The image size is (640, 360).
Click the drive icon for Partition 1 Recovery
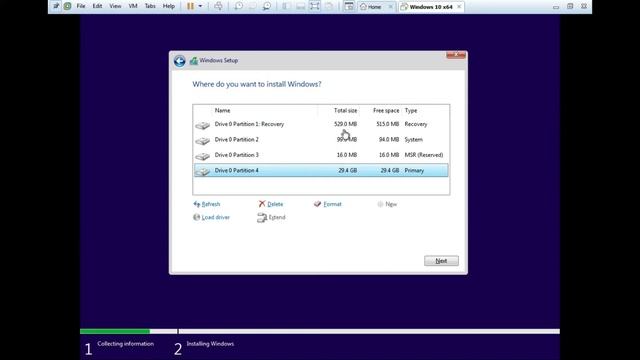click(x=202, y=125)
